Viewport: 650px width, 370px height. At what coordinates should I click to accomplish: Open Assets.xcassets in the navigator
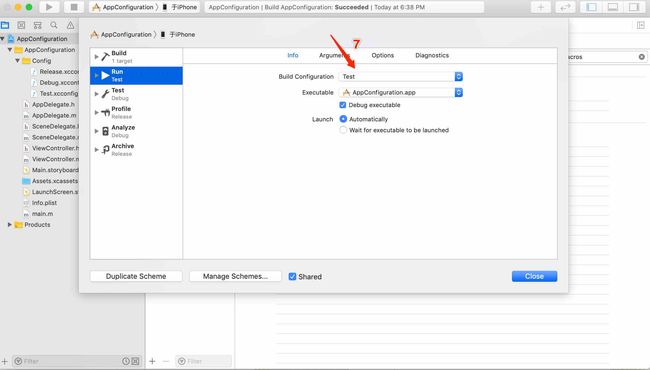pos(50,181)
